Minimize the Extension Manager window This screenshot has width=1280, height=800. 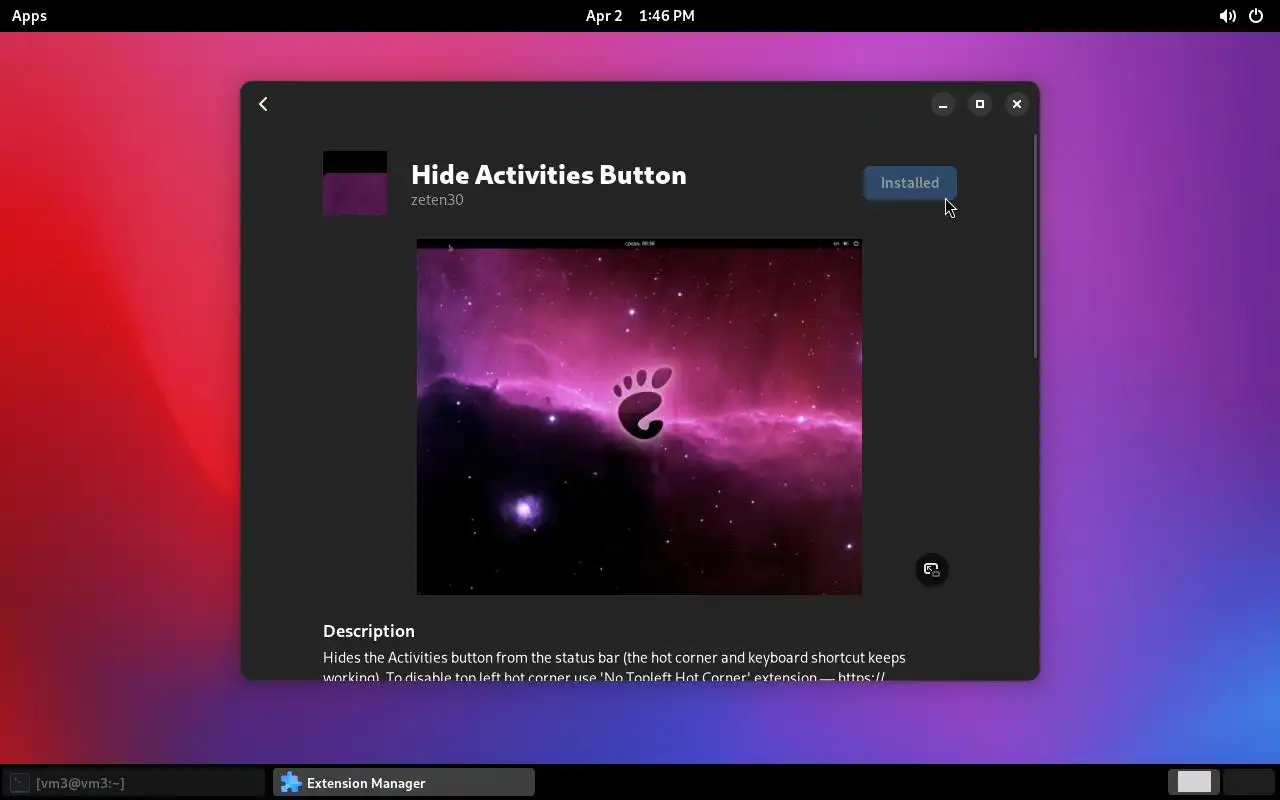coord(943,104)
